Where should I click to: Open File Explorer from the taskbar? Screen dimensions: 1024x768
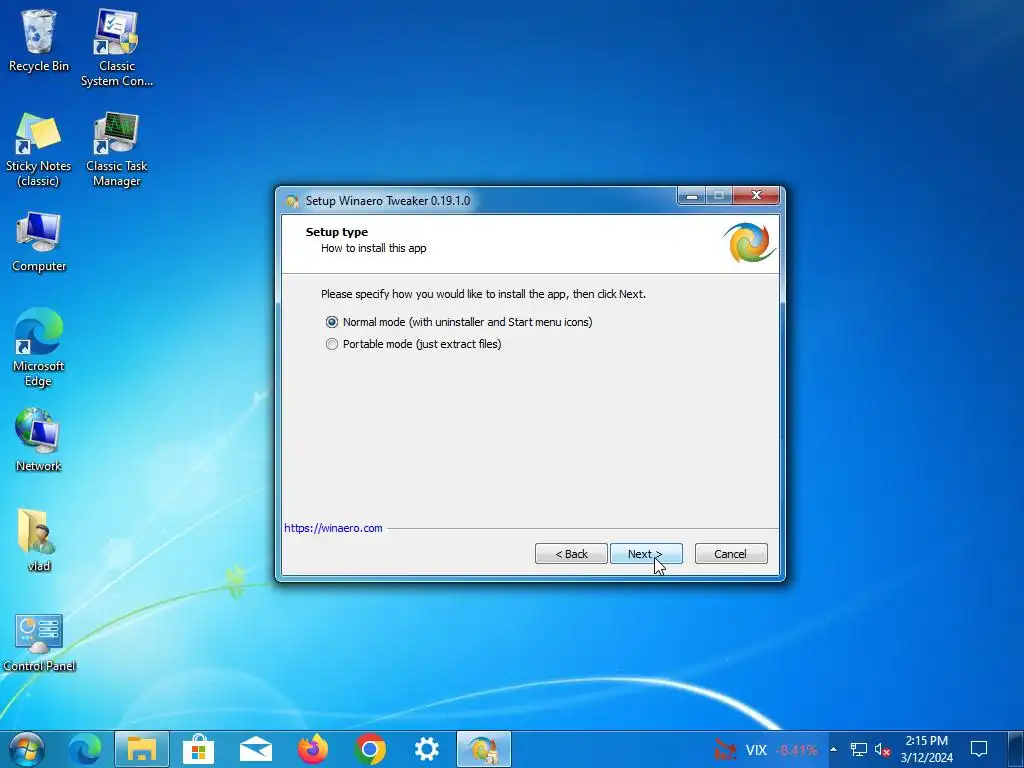click(x=142, y=749)
